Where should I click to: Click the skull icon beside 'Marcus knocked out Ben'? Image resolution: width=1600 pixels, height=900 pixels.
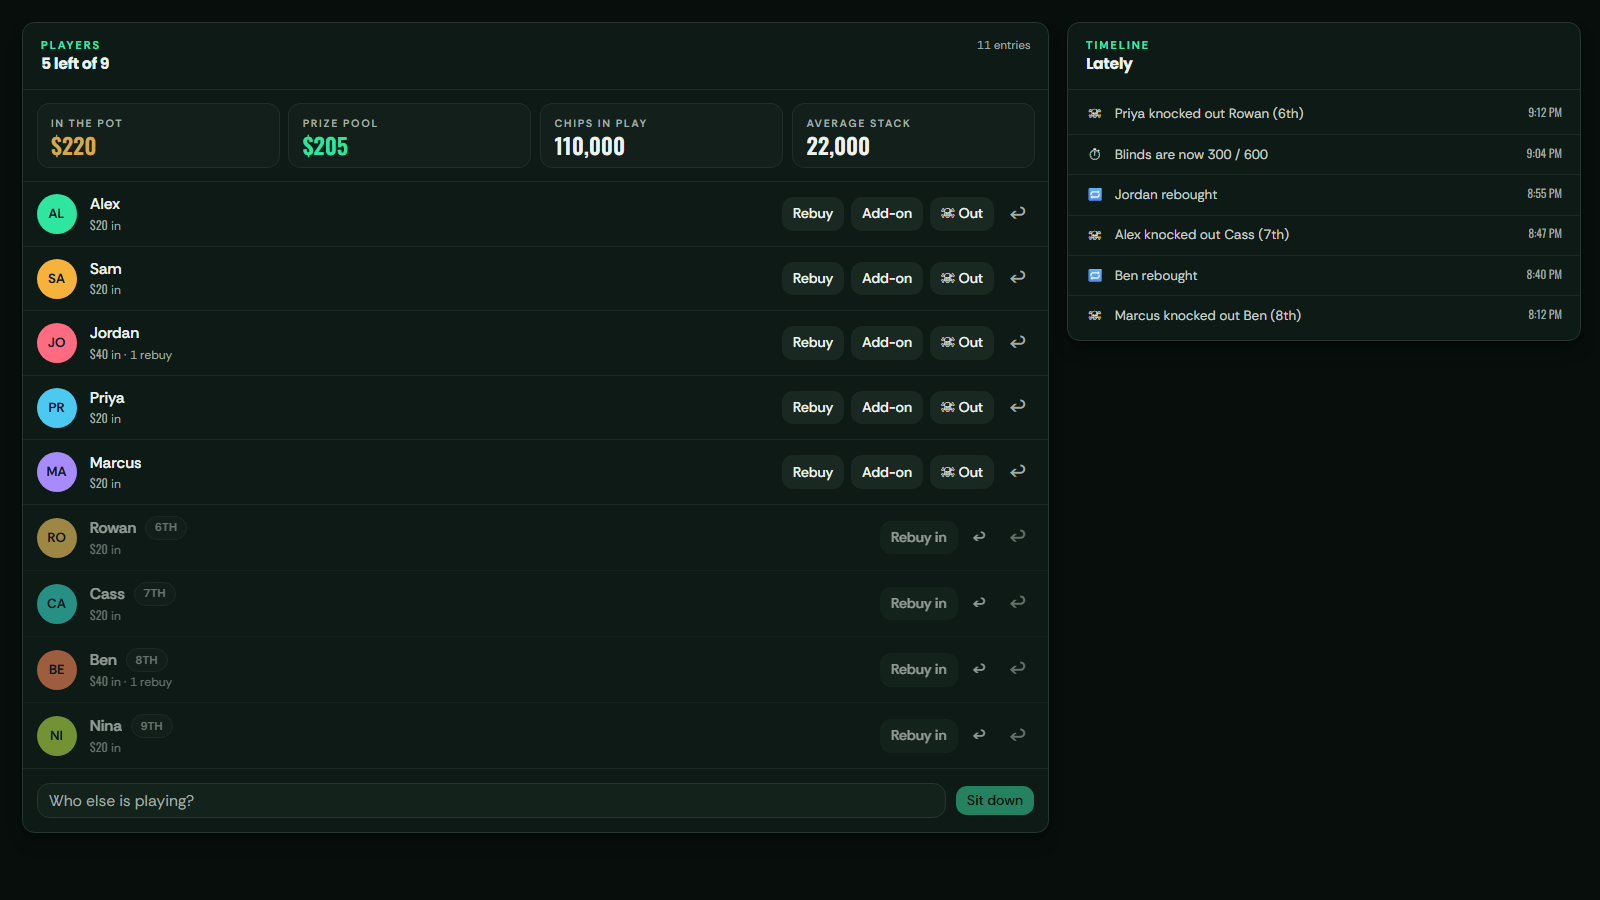[1094, 315]
